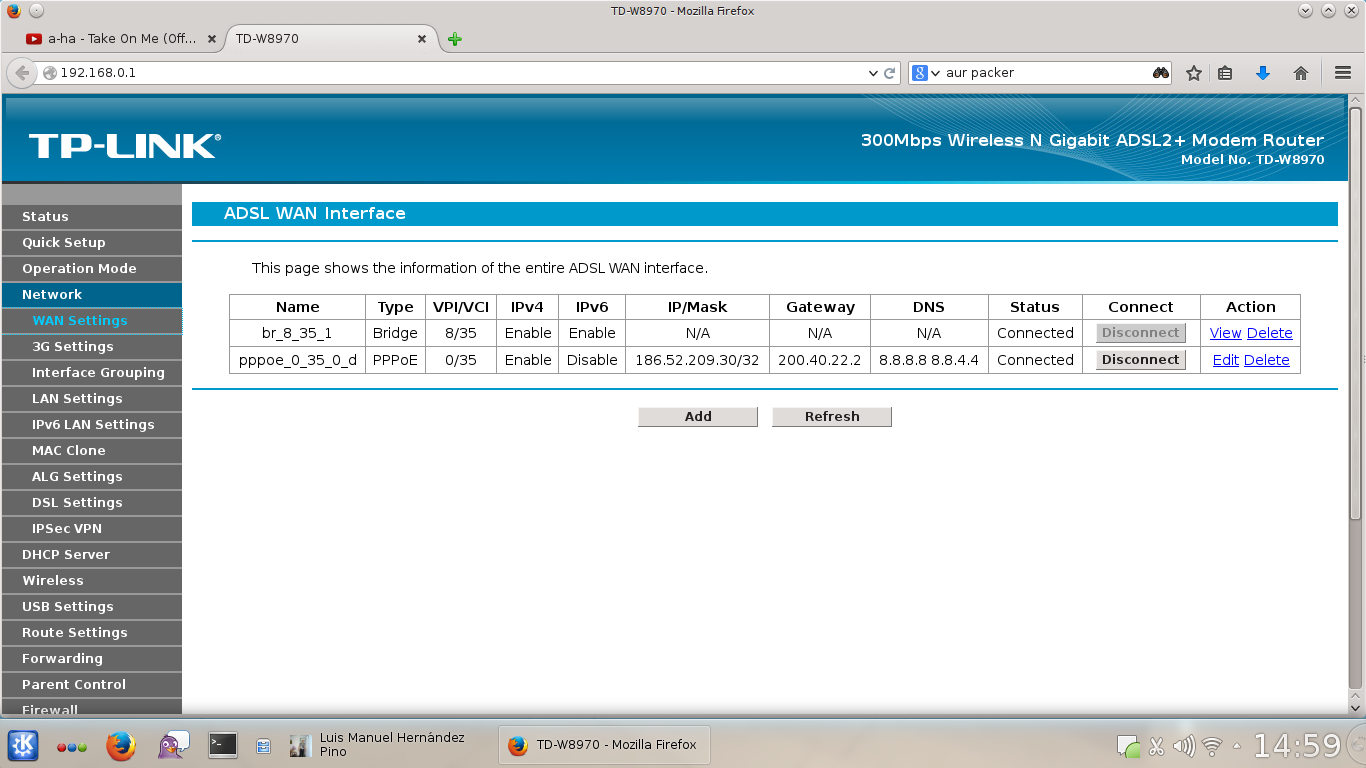Click the colored dots activities icon in taskbar
Viewport: 1366px width, 768px height.
point(72,746)
